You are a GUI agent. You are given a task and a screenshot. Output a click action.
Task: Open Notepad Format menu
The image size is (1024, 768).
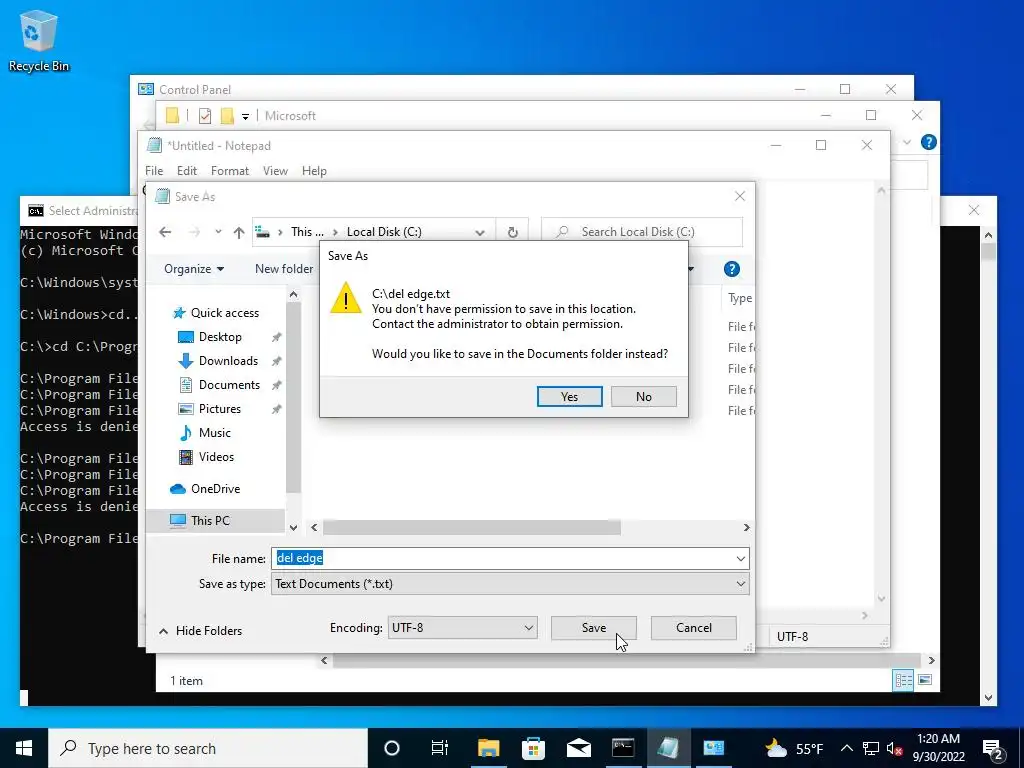click(x=230, y=171)
